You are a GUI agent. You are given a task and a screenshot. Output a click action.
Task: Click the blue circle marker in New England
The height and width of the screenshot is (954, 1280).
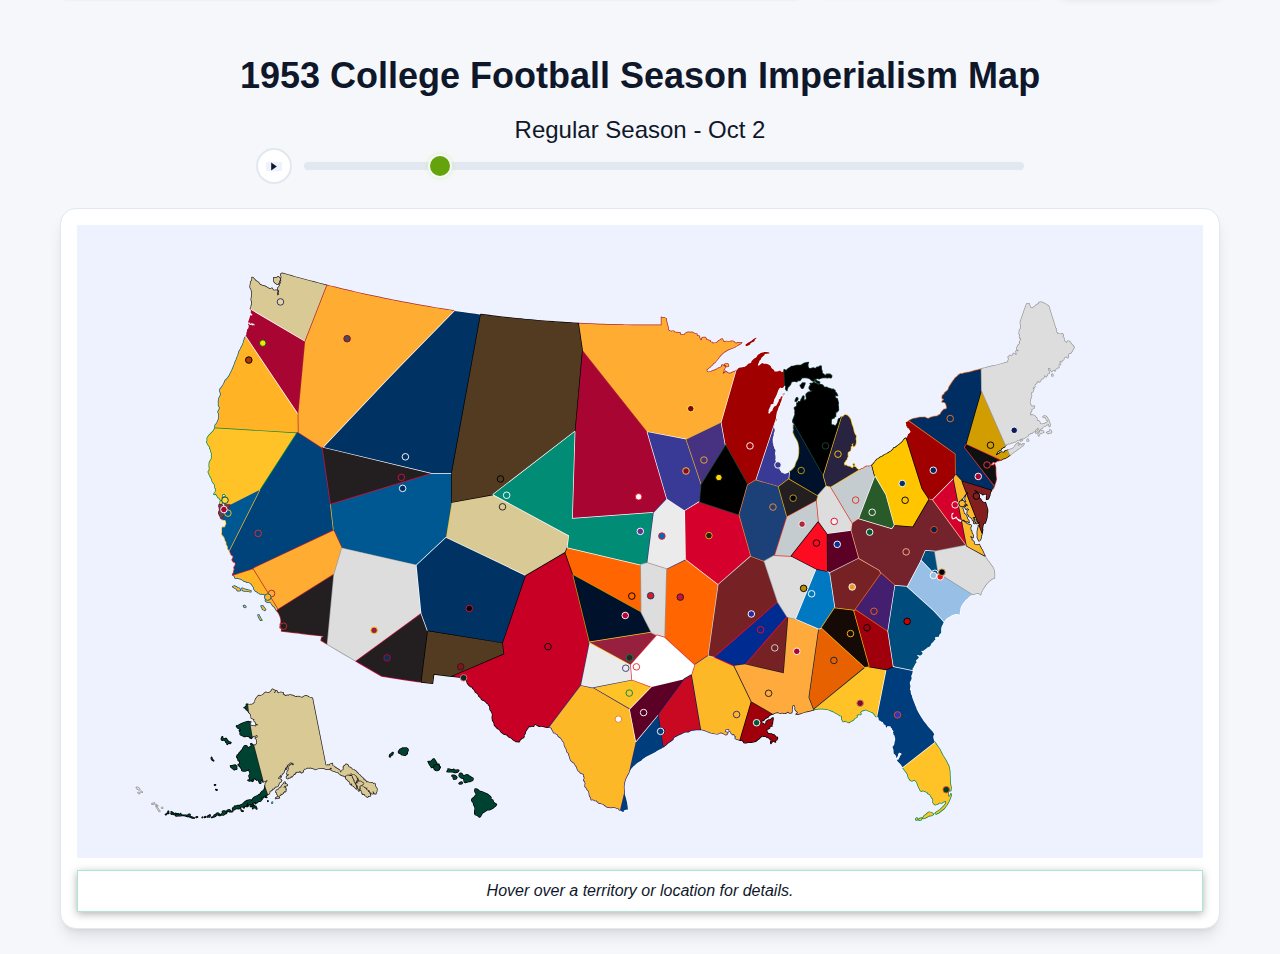tap(1012, 428)
